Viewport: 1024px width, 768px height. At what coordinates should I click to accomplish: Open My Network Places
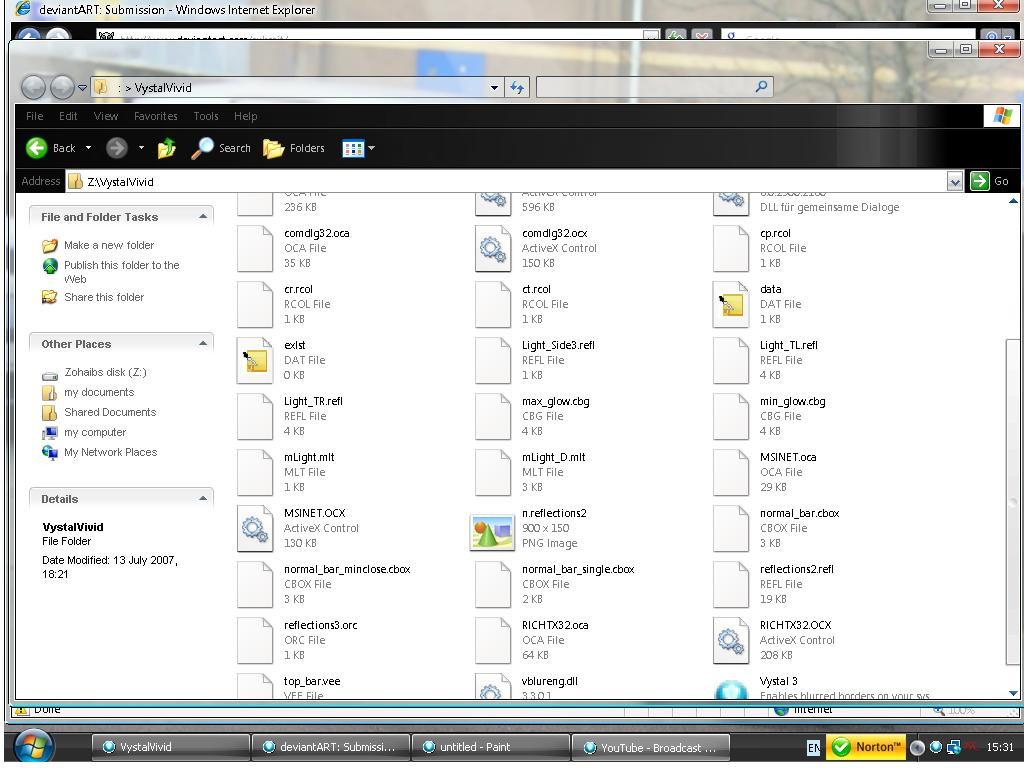coord(110,452)
